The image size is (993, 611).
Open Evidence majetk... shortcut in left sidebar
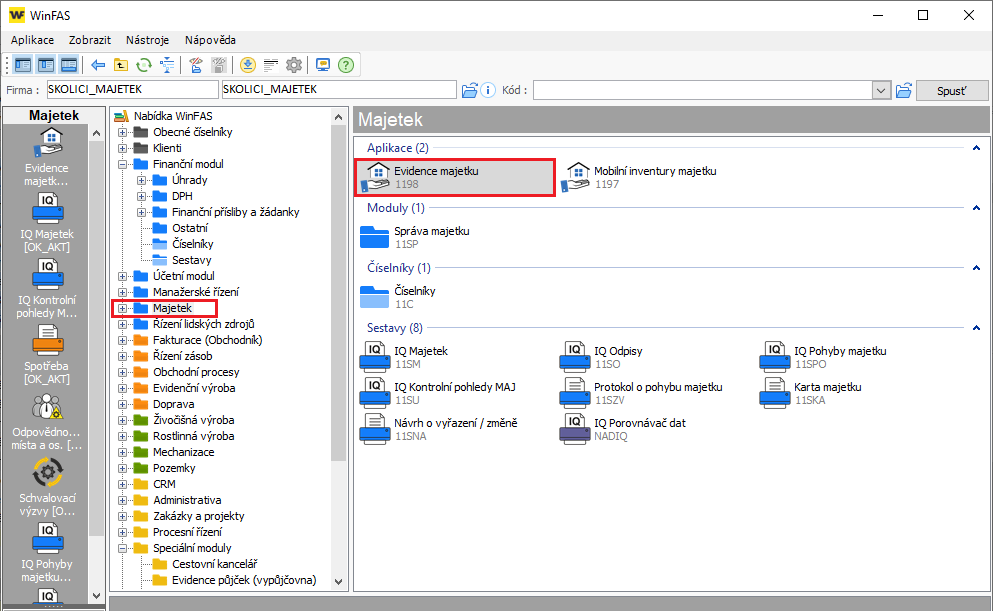coord(47,158)
